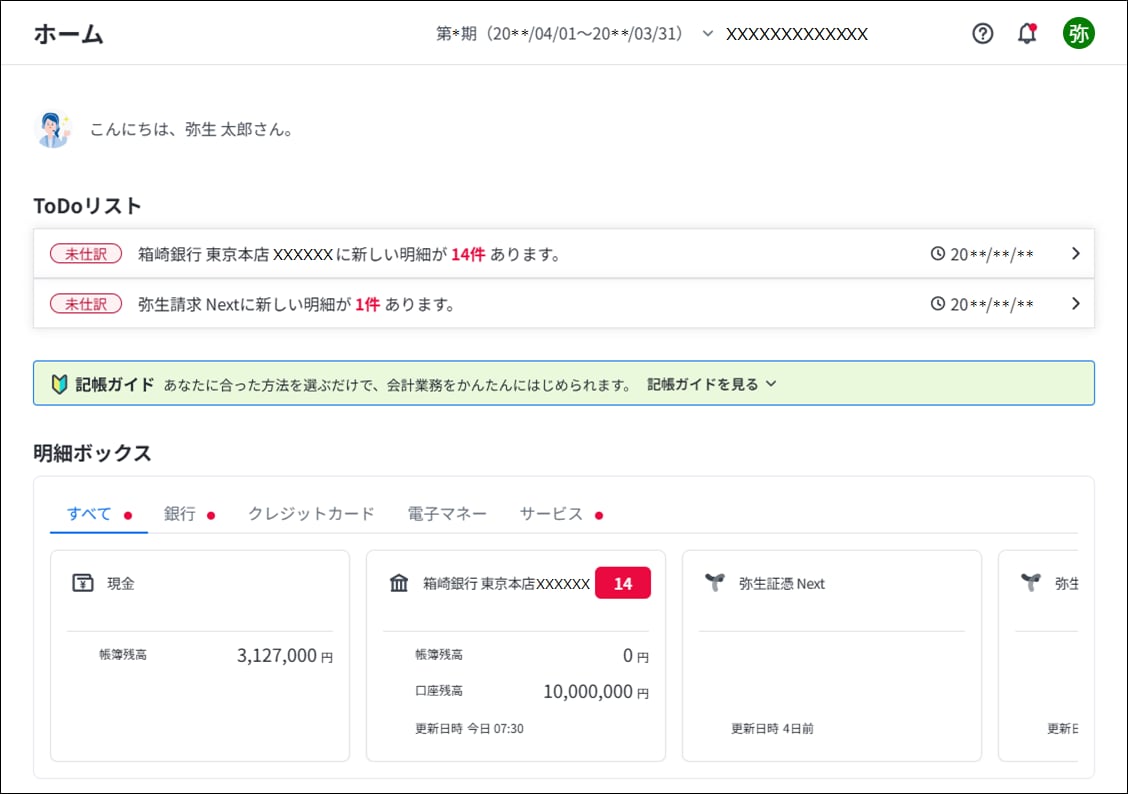Click the 明細ボックス heading

(92, 452)
